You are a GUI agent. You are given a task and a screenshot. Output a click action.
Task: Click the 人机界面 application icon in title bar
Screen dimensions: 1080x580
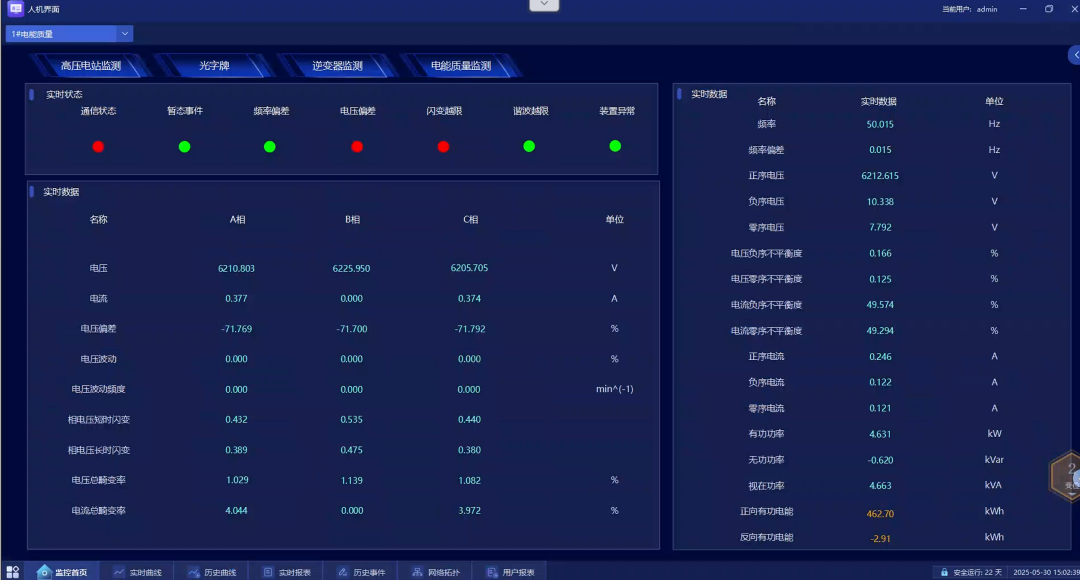[x=14, y=9]
